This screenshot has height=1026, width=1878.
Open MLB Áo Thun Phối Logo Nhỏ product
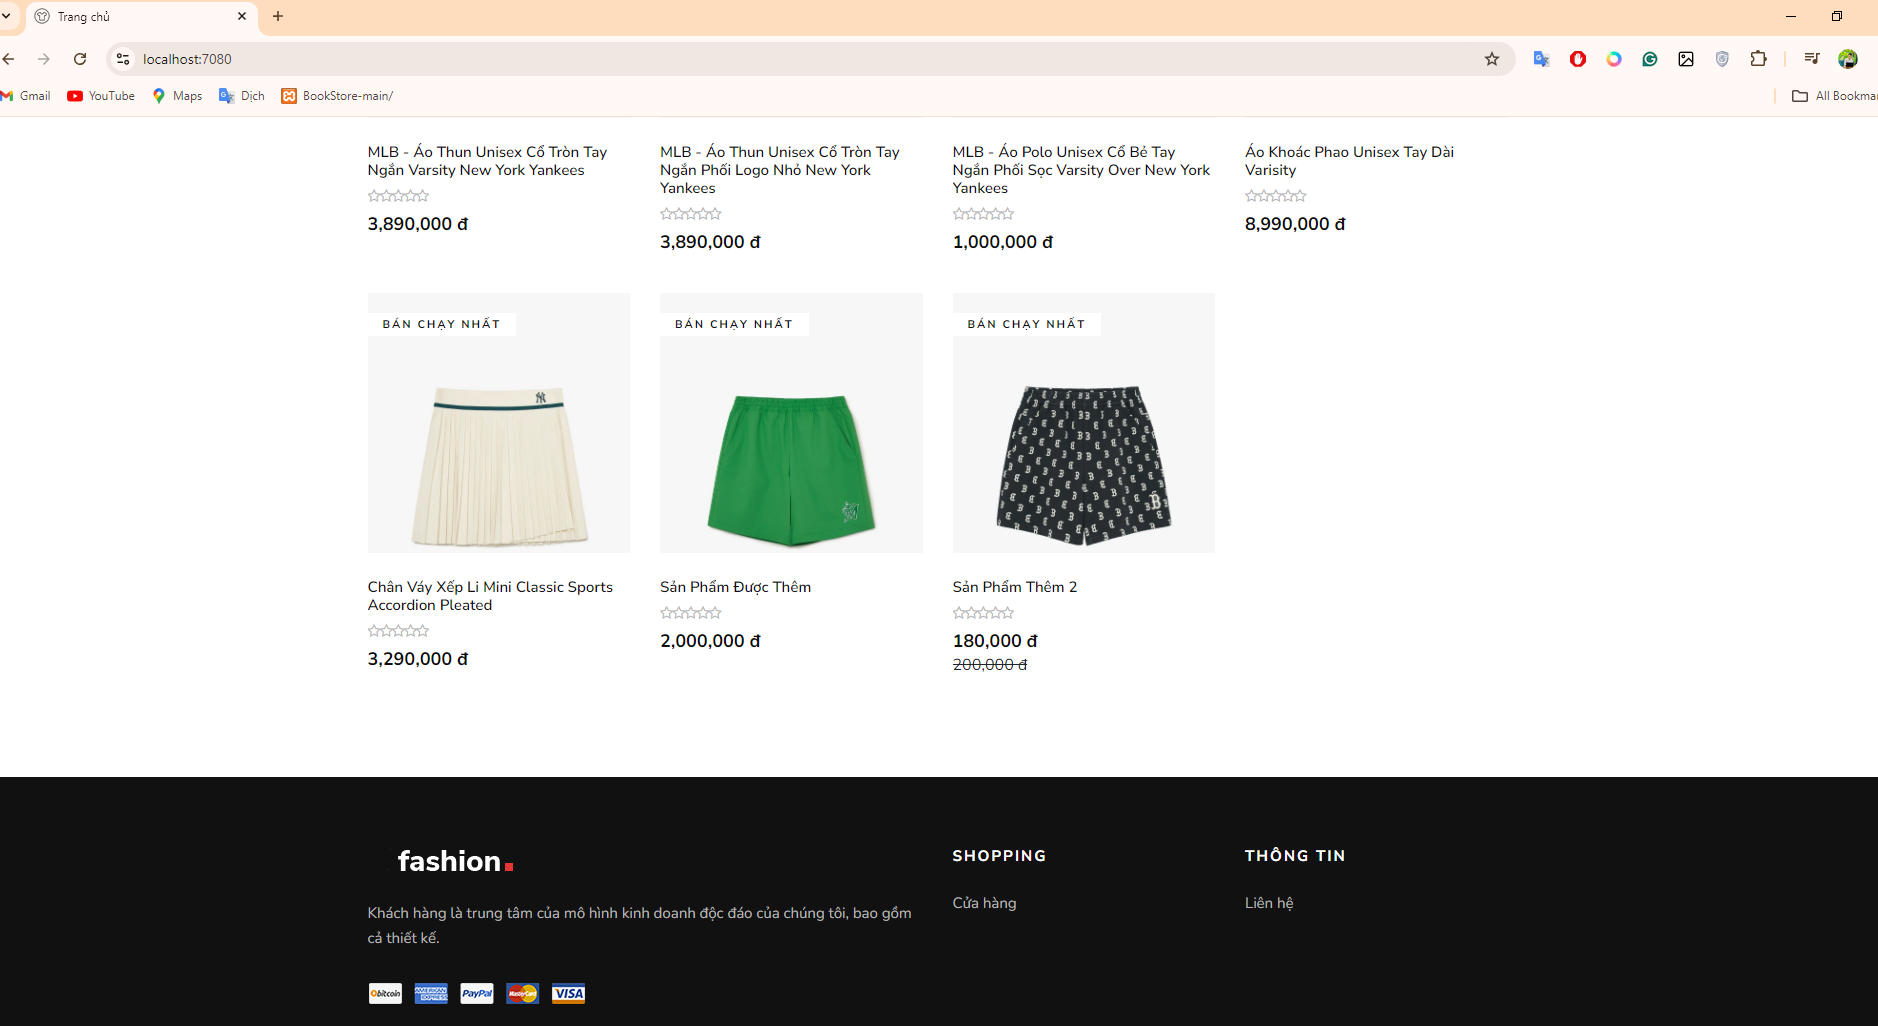point(780,170)
